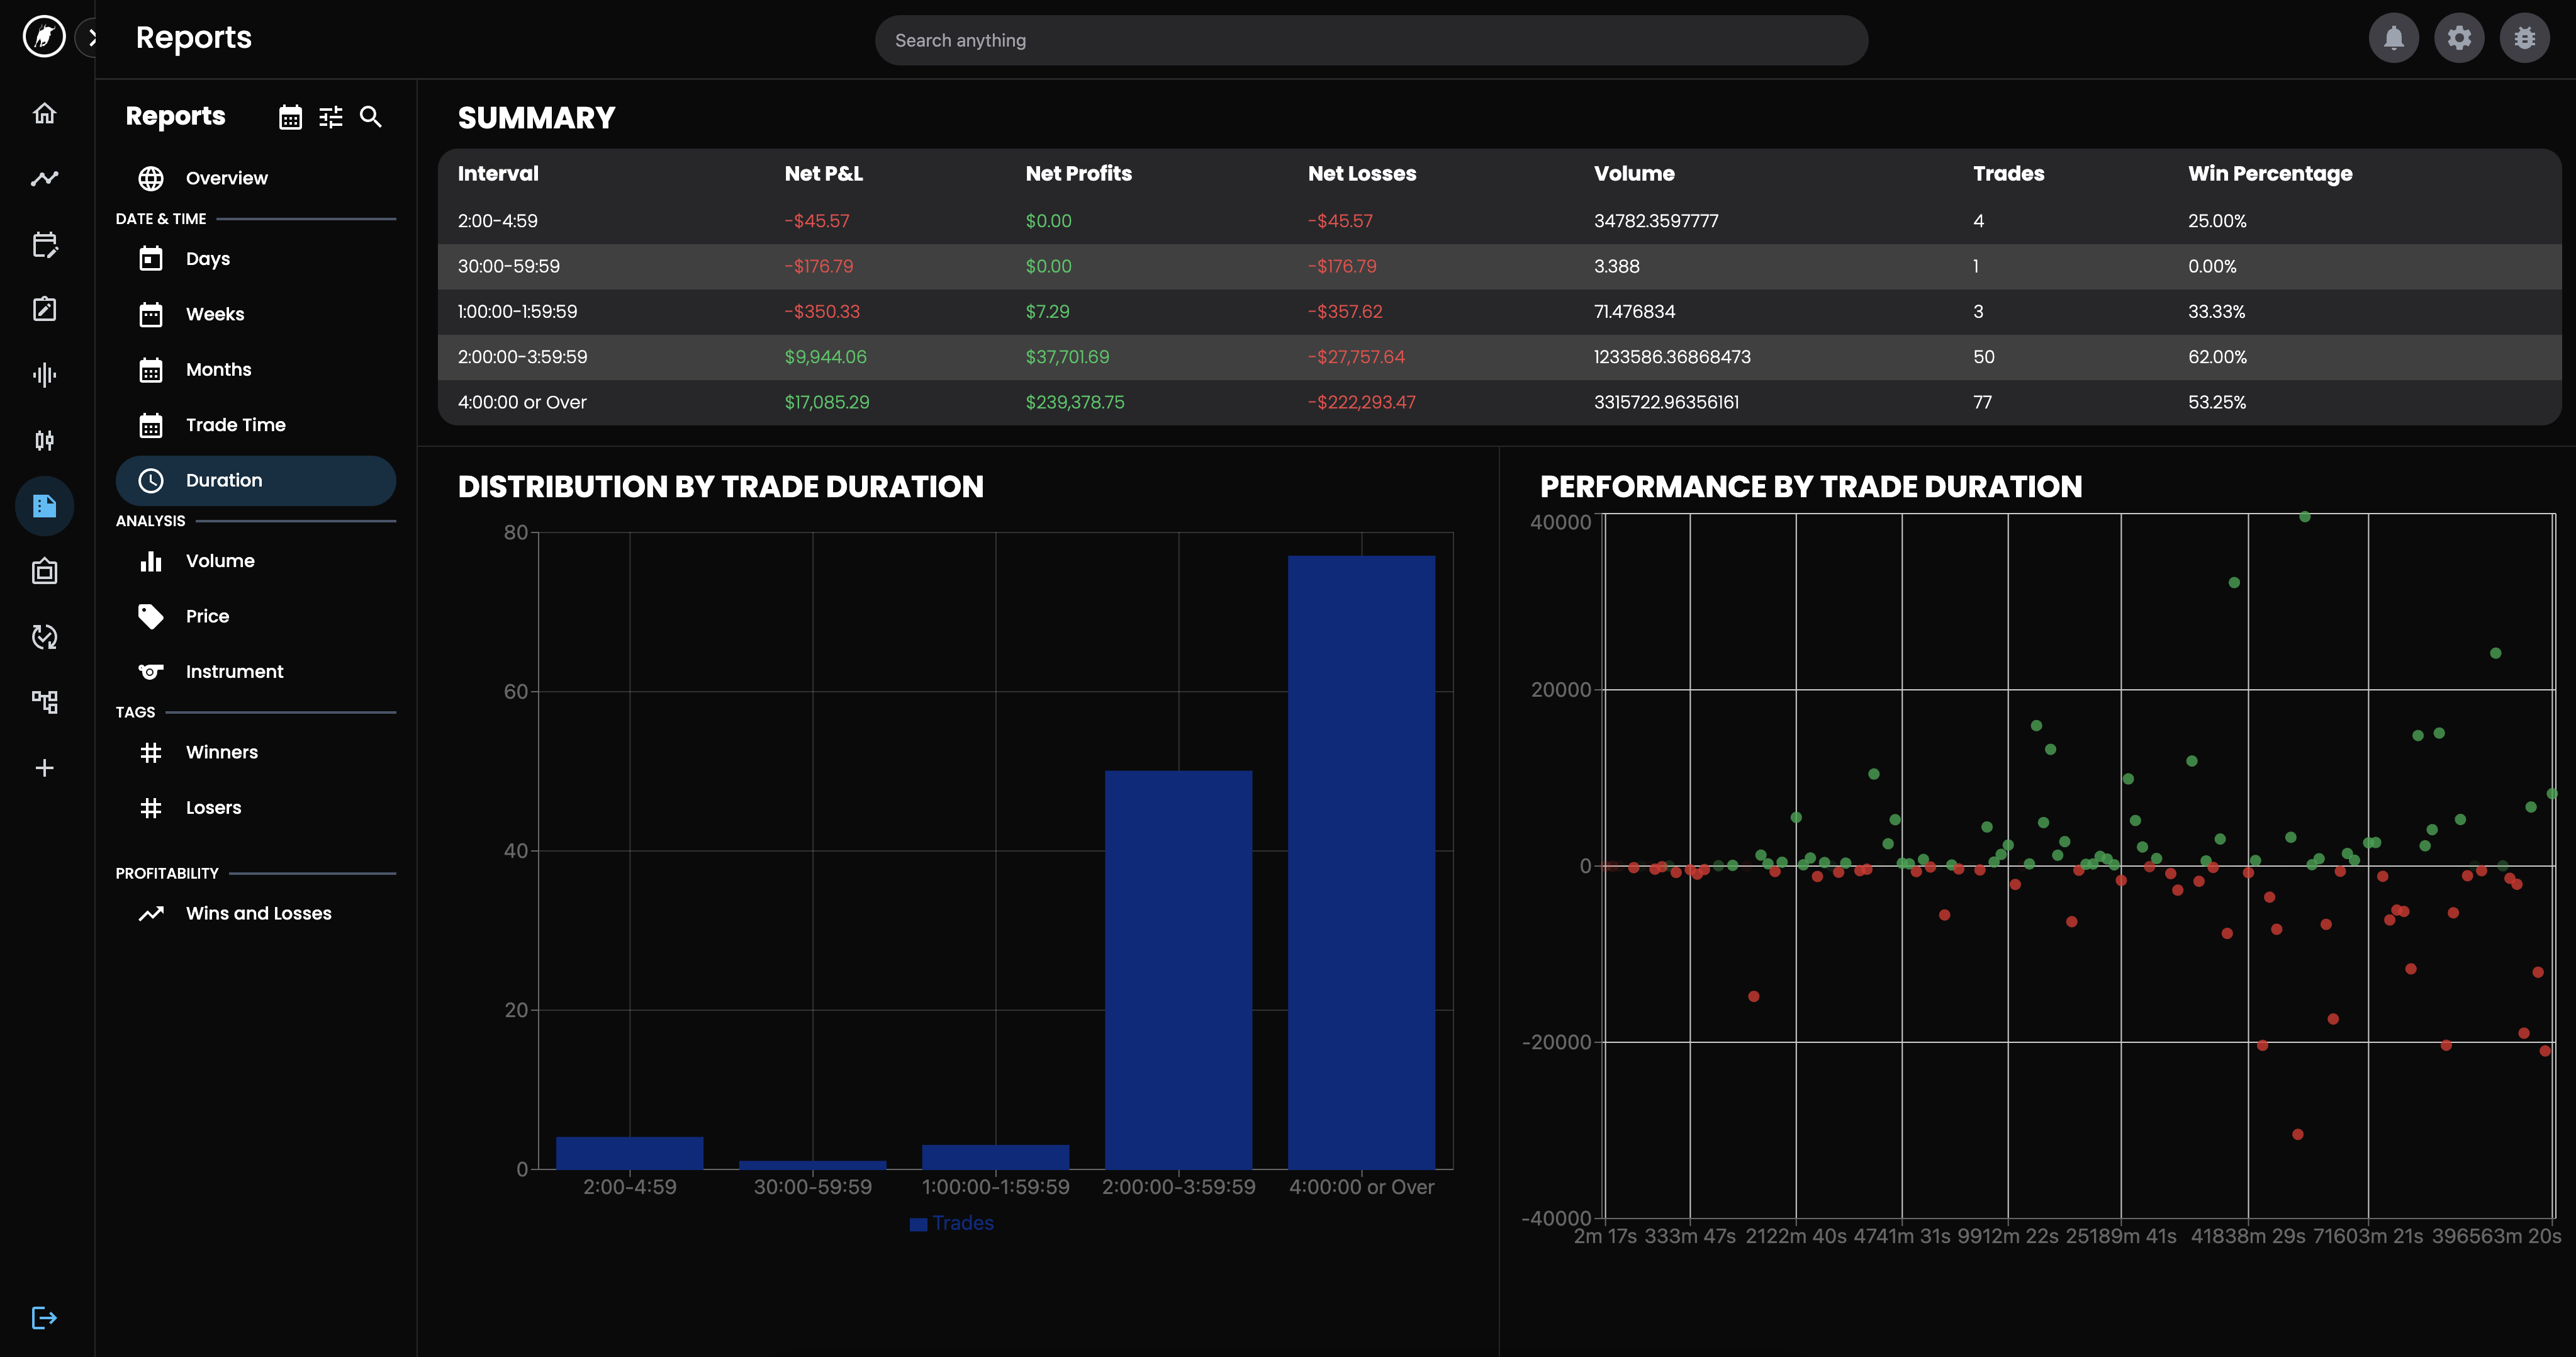Viewport: 2576px width, 1357px height.
Task: Expand the sidebar with chevron arrow
Action: 91,38
